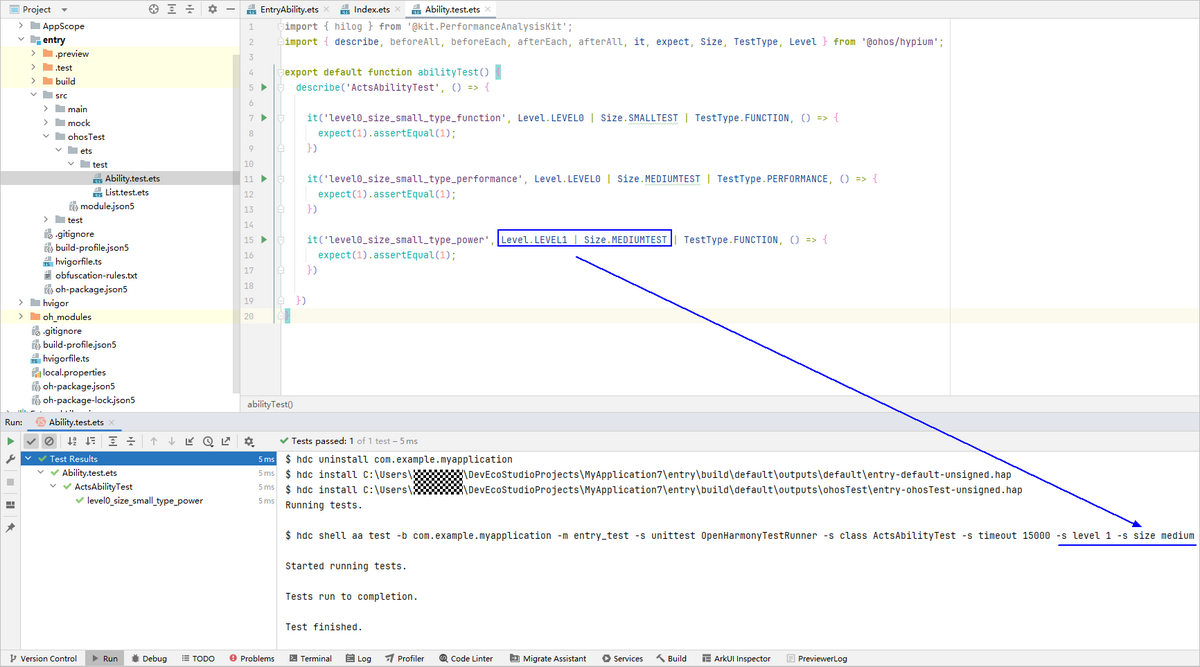Pin the Run tab with pin icon

click(10, 526)
